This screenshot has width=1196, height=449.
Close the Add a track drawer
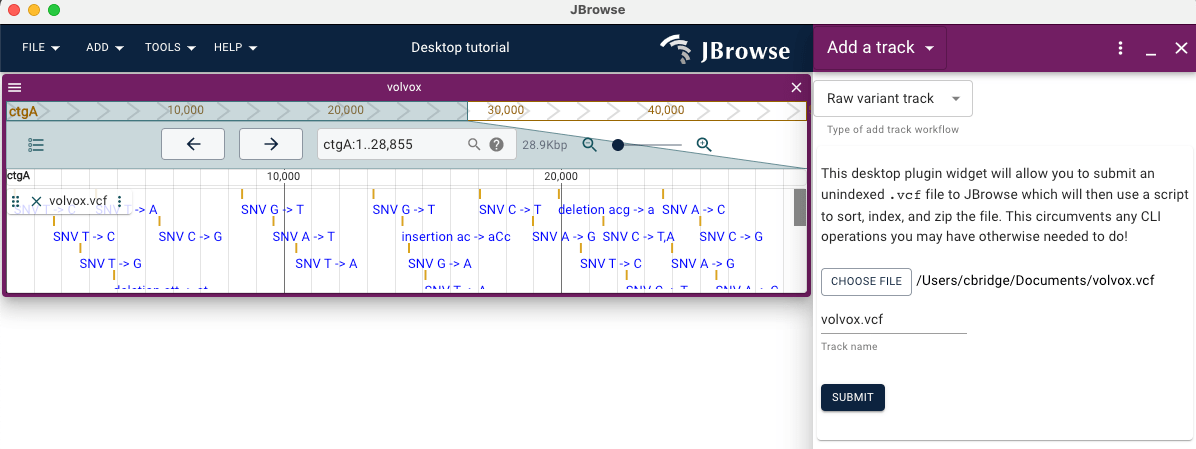coord(1181,48)
